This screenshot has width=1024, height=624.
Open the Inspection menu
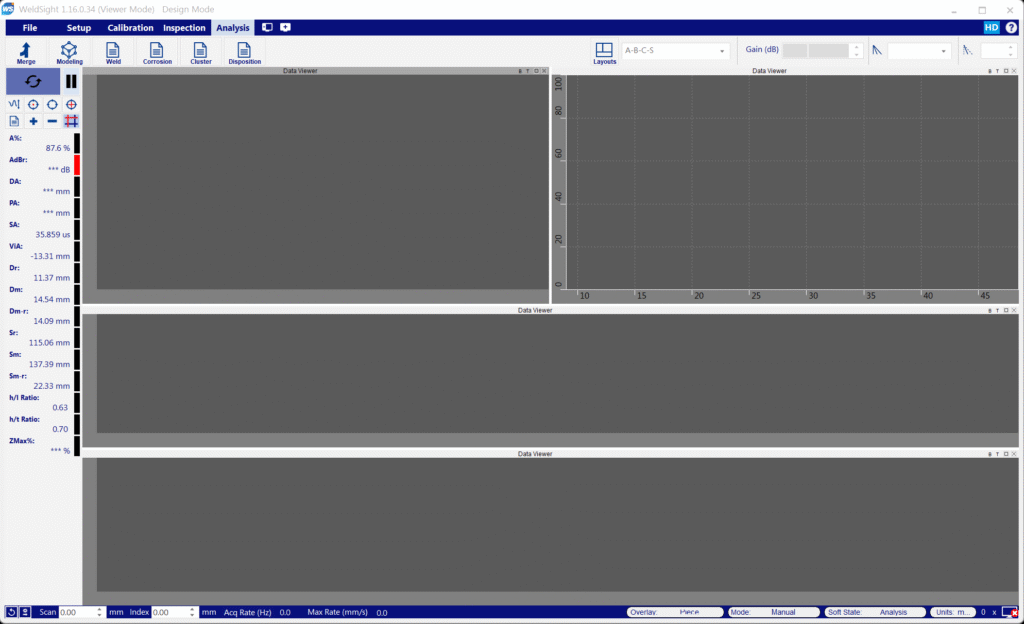tap(184, 27)
